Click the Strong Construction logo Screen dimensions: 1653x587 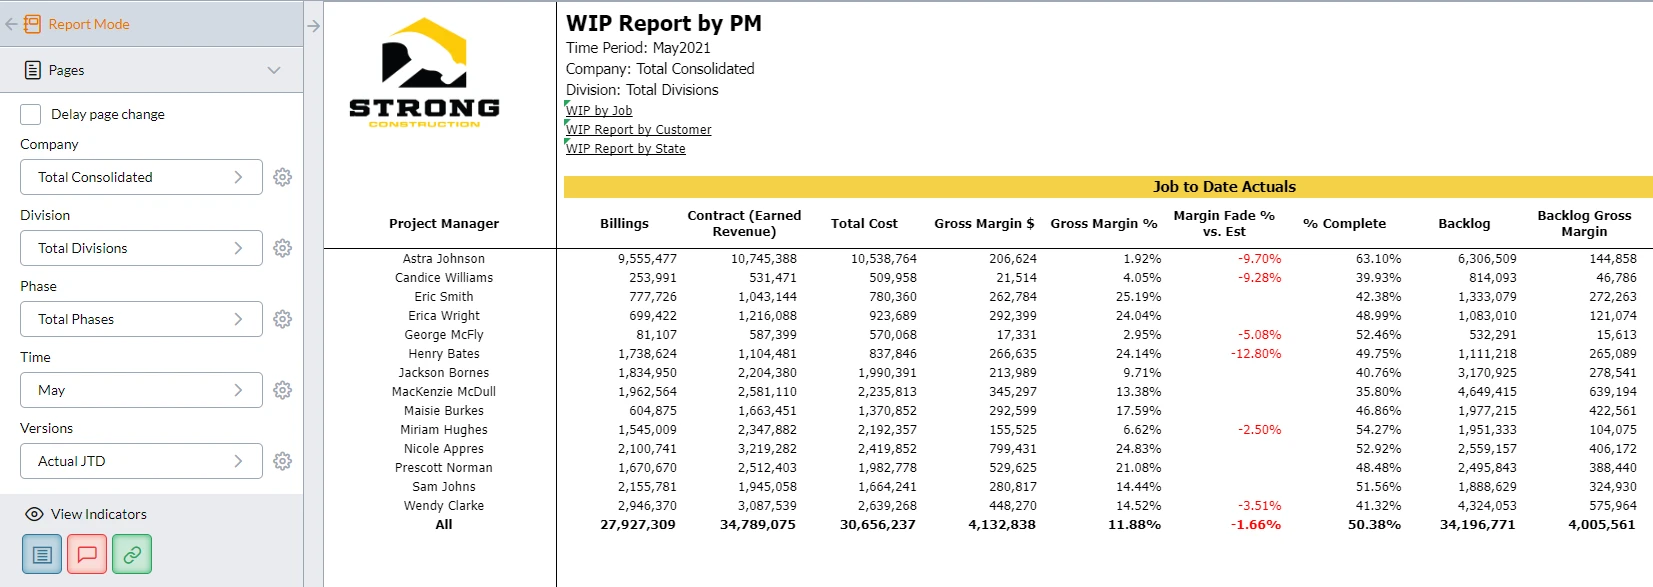point(425,73)
